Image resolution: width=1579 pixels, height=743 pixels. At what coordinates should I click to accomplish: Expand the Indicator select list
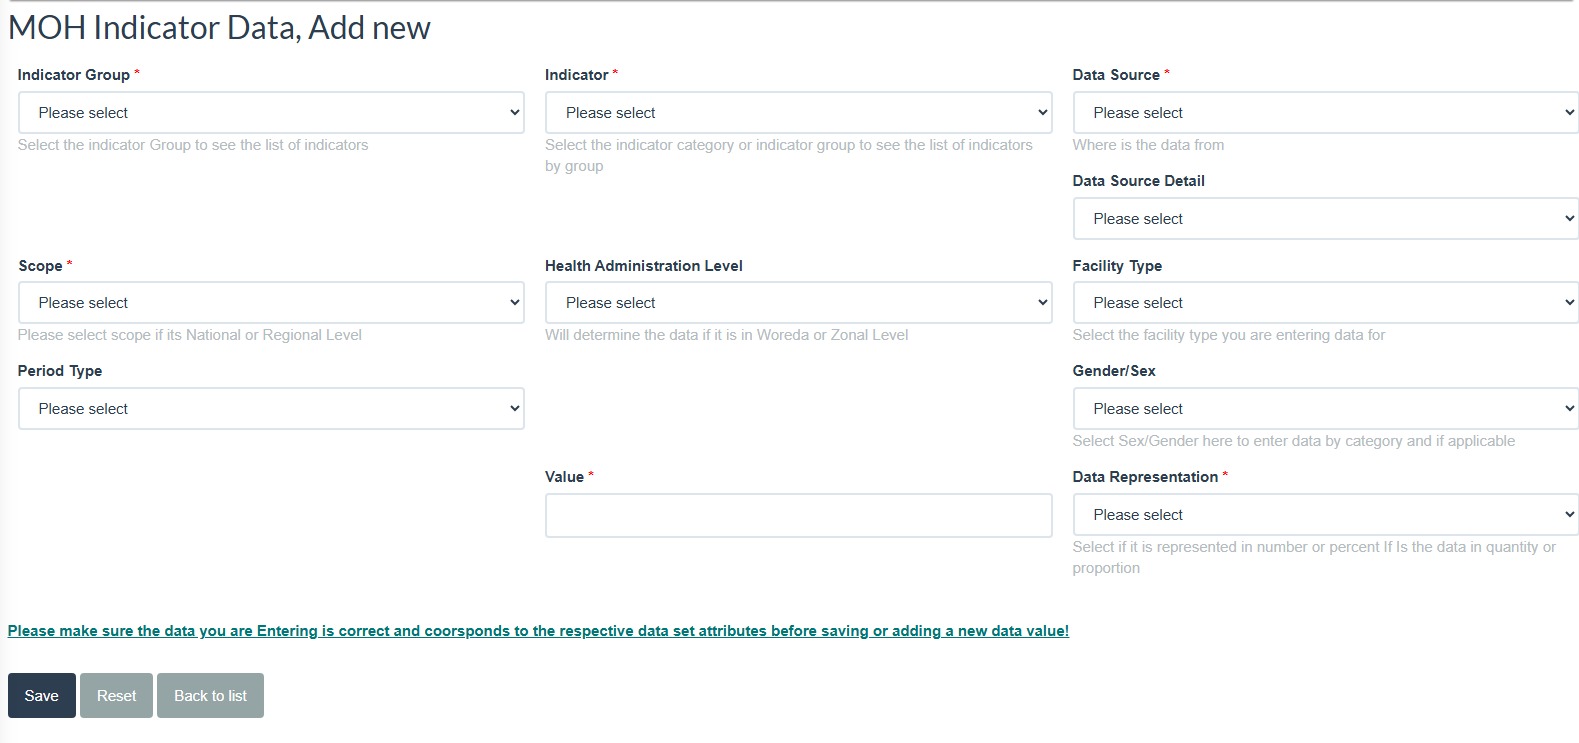pyautogui.click(x=797, y=113)
